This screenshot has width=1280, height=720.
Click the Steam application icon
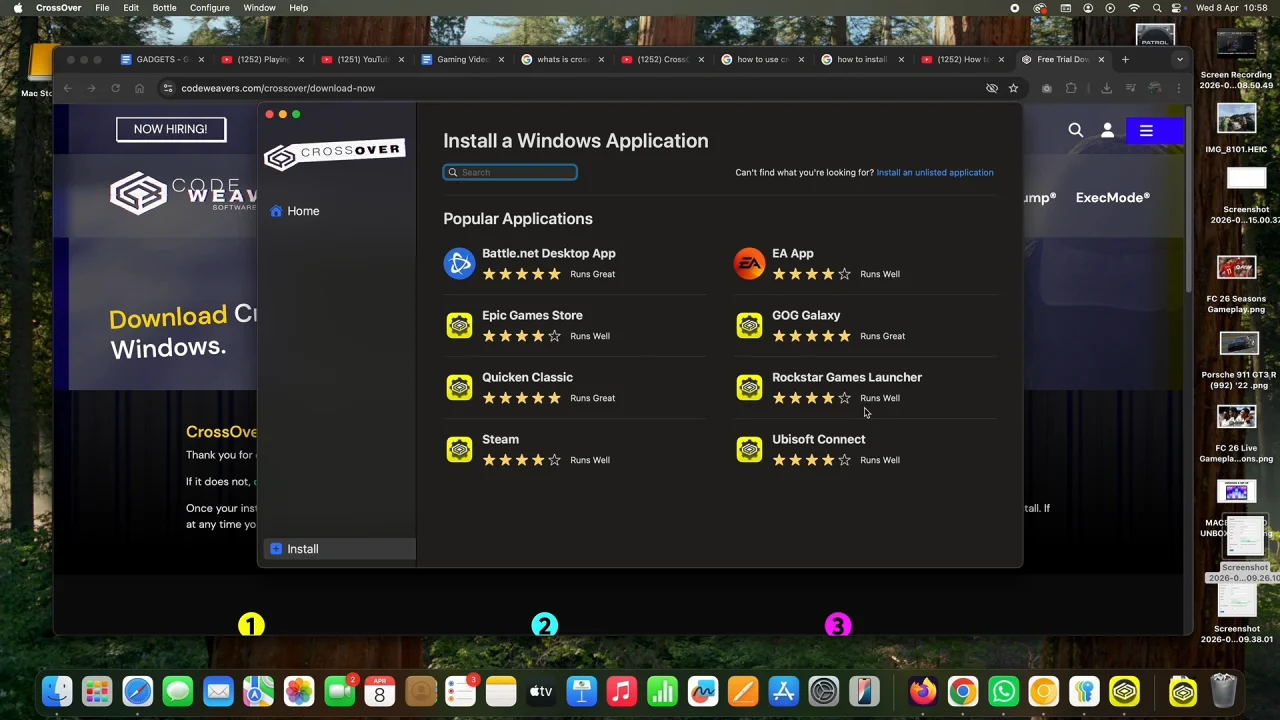coord(459,449)
